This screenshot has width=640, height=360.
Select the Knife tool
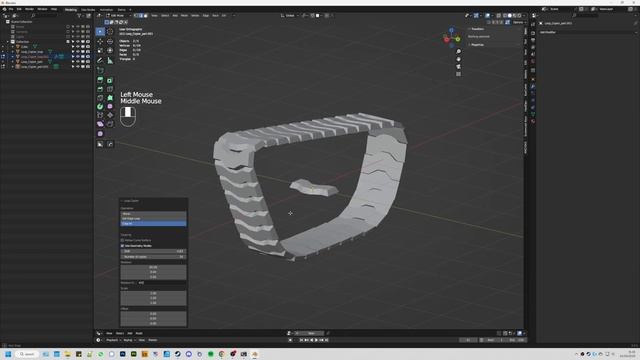(100, 98)
